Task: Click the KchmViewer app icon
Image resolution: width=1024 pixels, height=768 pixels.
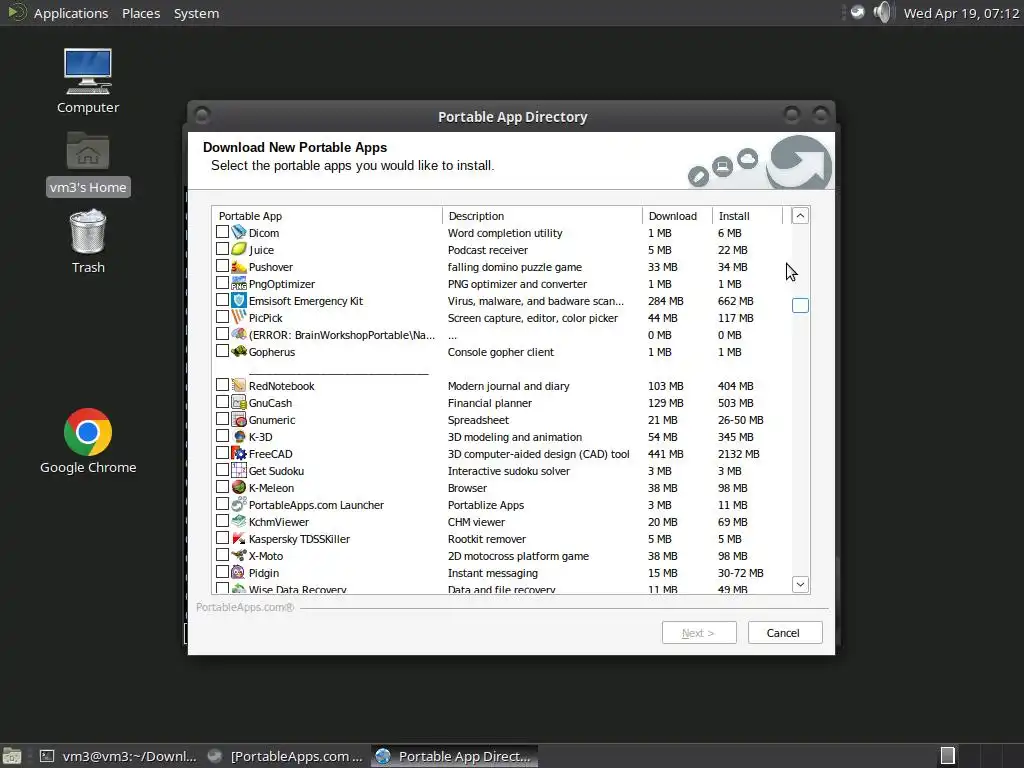Action: 239,521
